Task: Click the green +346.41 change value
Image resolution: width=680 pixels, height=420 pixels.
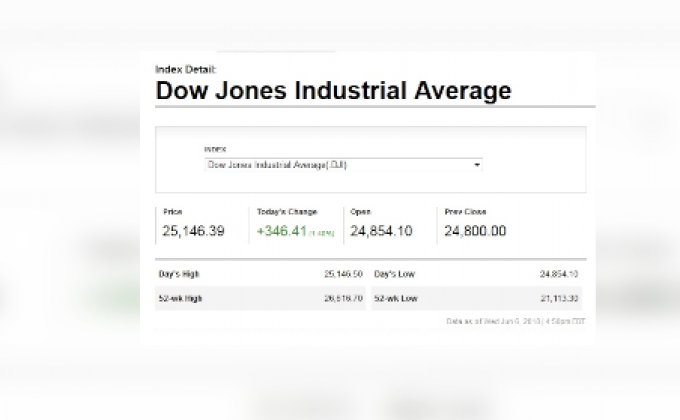Action: (282, 231)
